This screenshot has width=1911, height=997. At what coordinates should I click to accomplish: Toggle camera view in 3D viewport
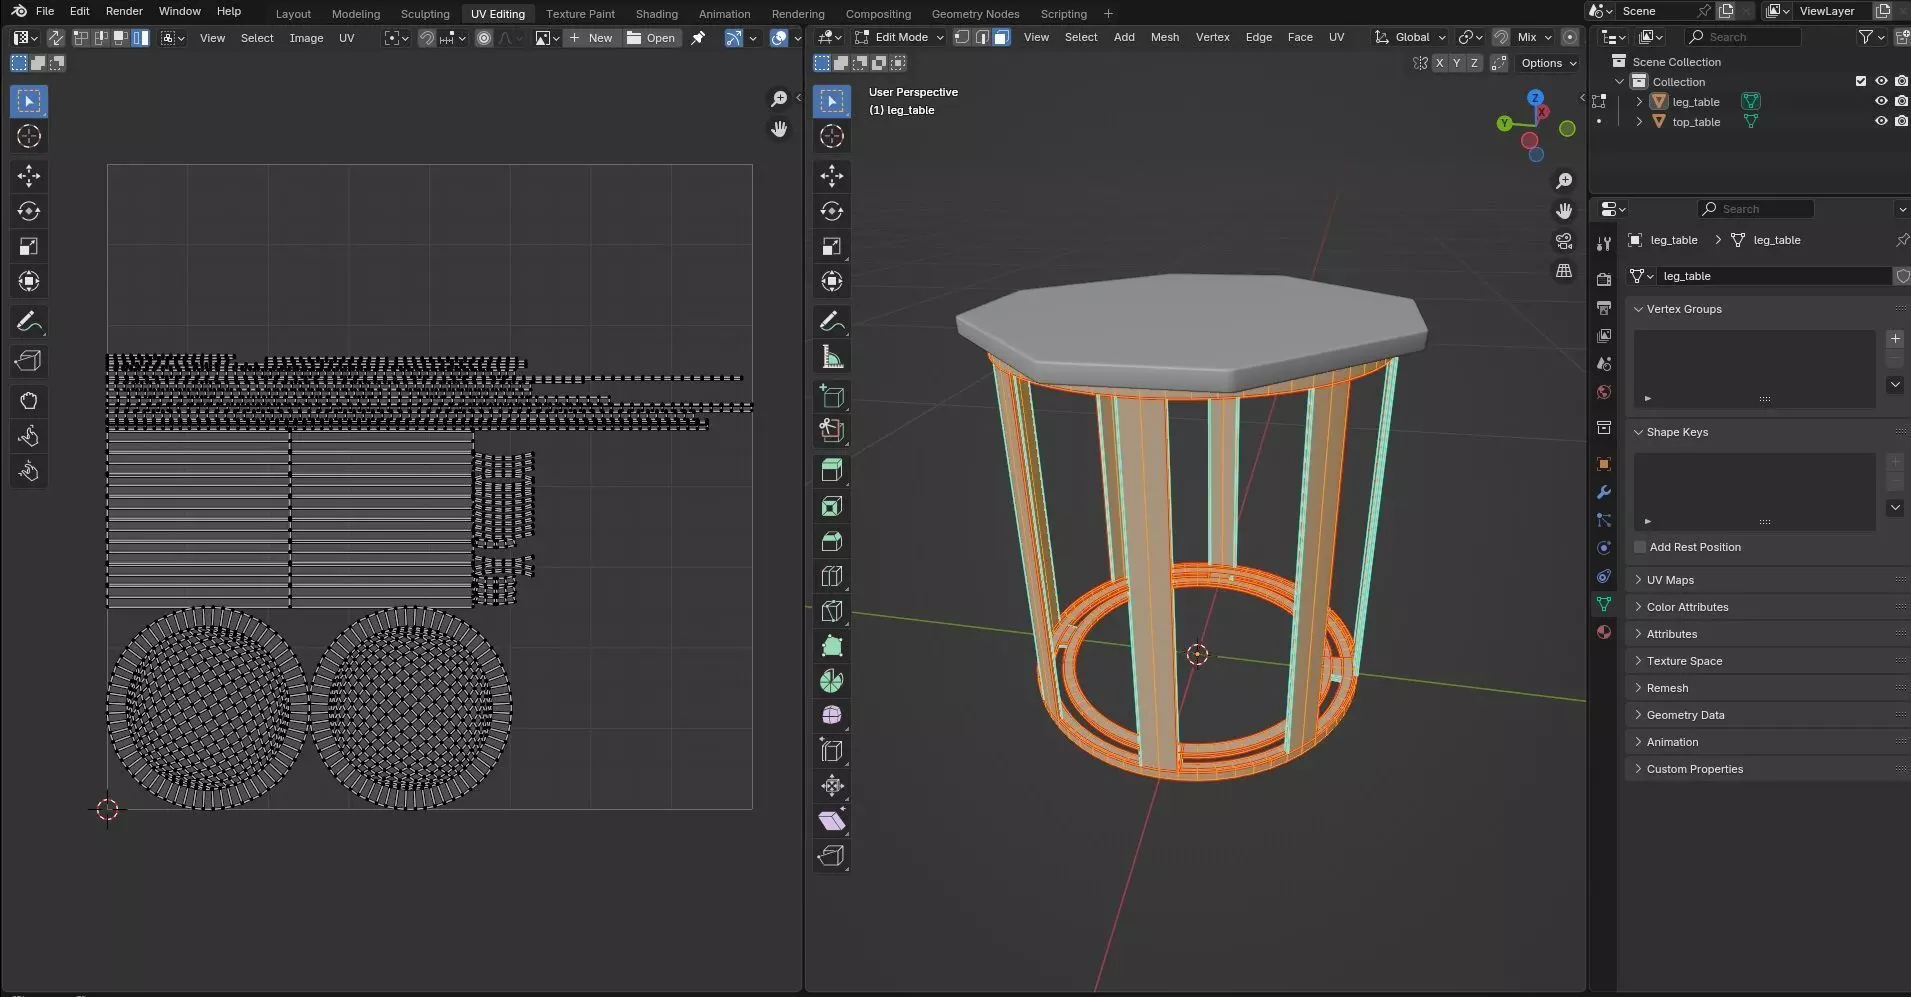1564,241
